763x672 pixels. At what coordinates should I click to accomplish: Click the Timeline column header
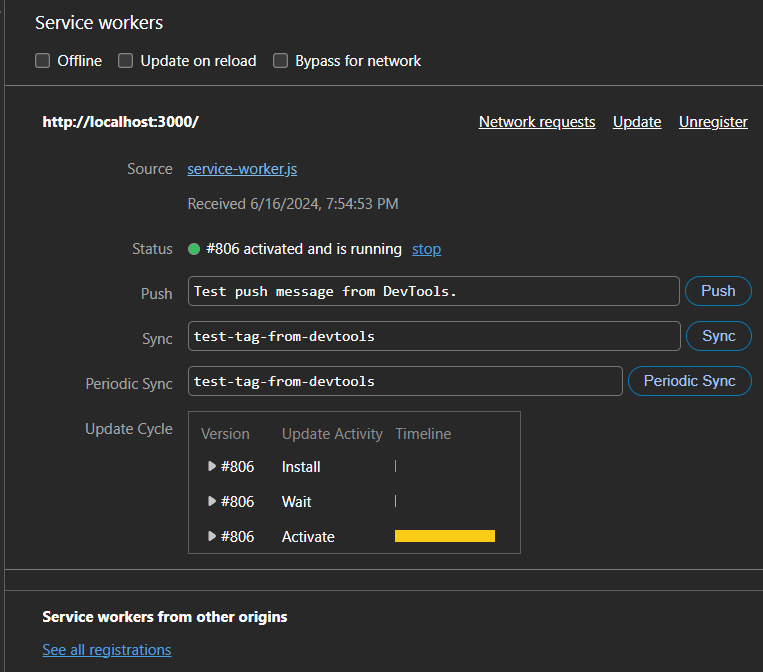(423, 434)
